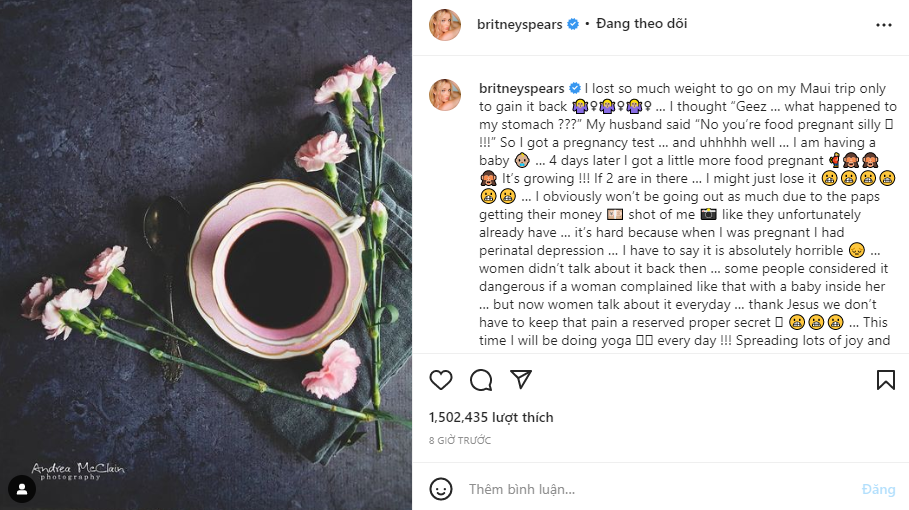View the "1,502,435 lượt thích" likes list
The width and height of the screenshot is (909, 510).
(491, 417)
